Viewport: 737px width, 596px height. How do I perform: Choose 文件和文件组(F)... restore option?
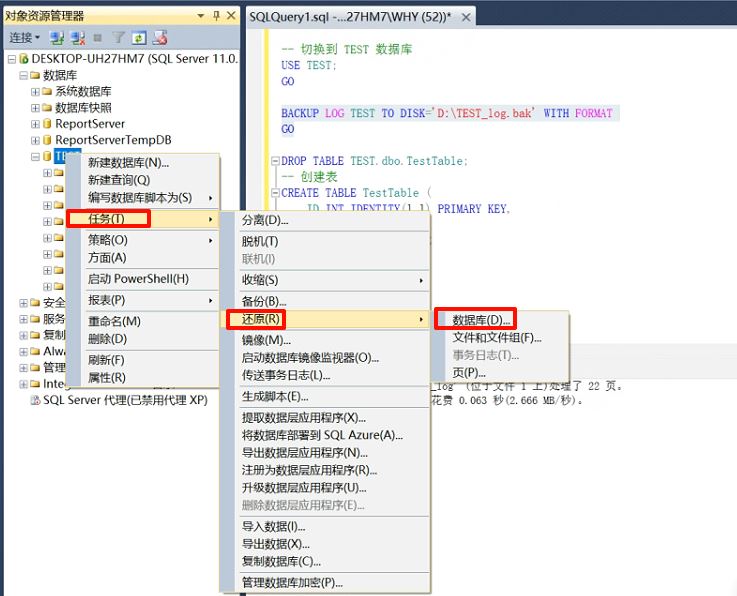[x=497, y=338]
